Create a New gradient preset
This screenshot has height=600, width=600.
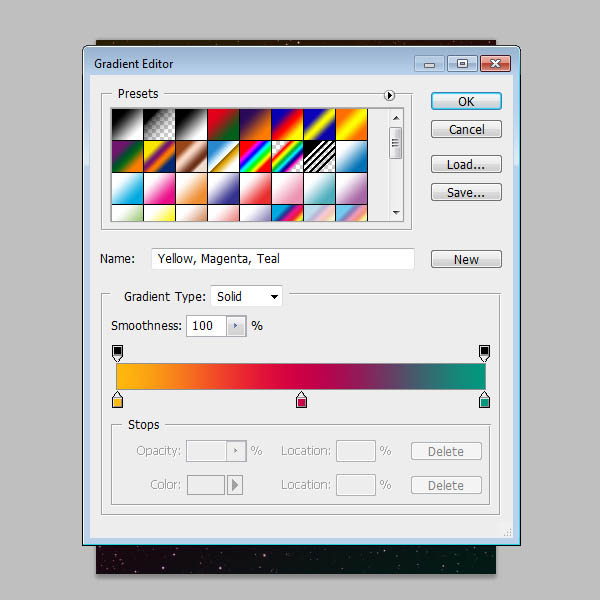pyautogui.click(x=466, y=259)
